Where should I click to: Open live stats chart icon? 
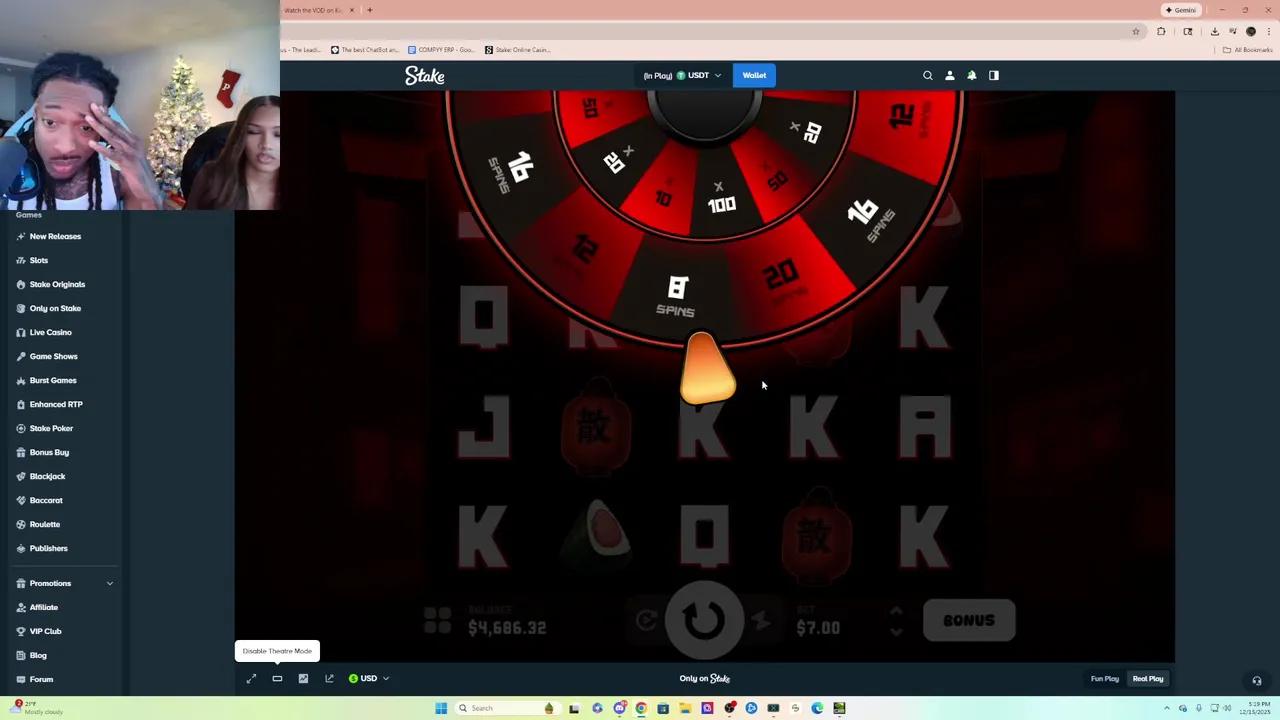pos(303,679)
